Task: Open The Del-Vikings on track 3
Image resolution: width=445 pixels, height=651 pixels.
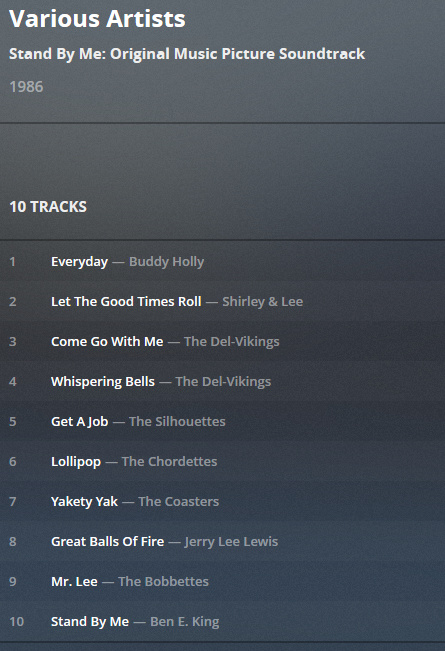Action: [232, 341]
